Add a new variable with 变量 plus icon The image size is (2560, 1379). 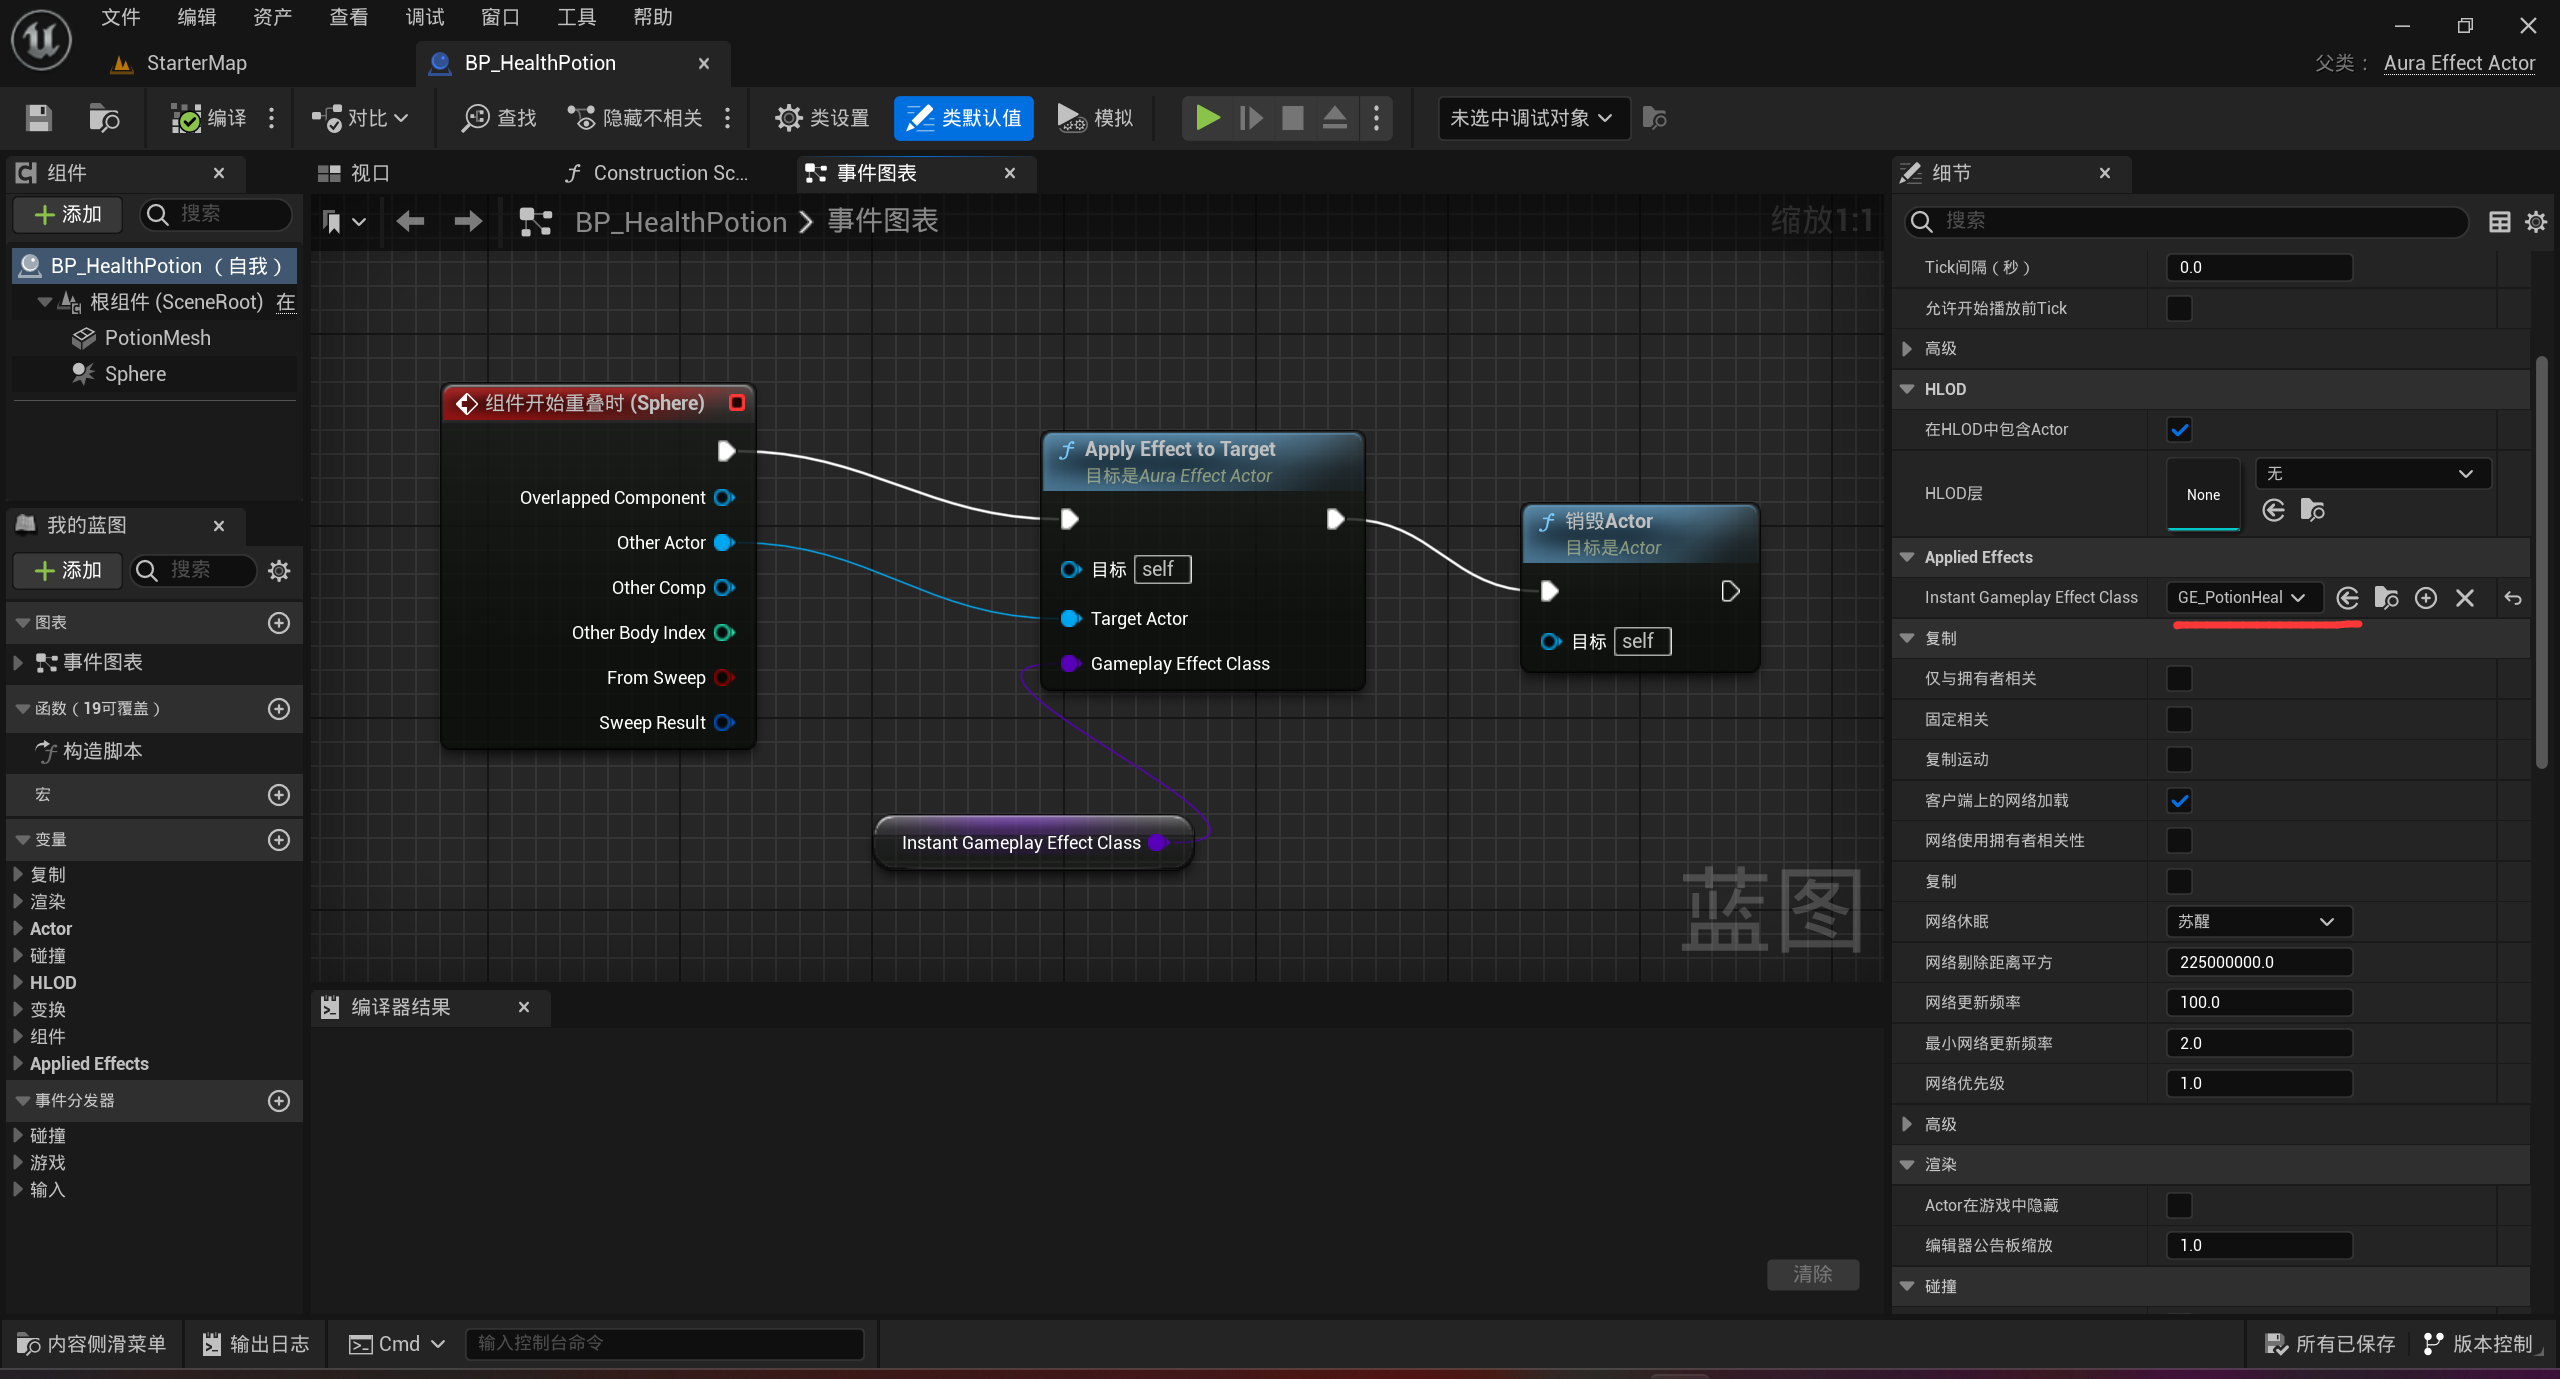tap(279, 839)
